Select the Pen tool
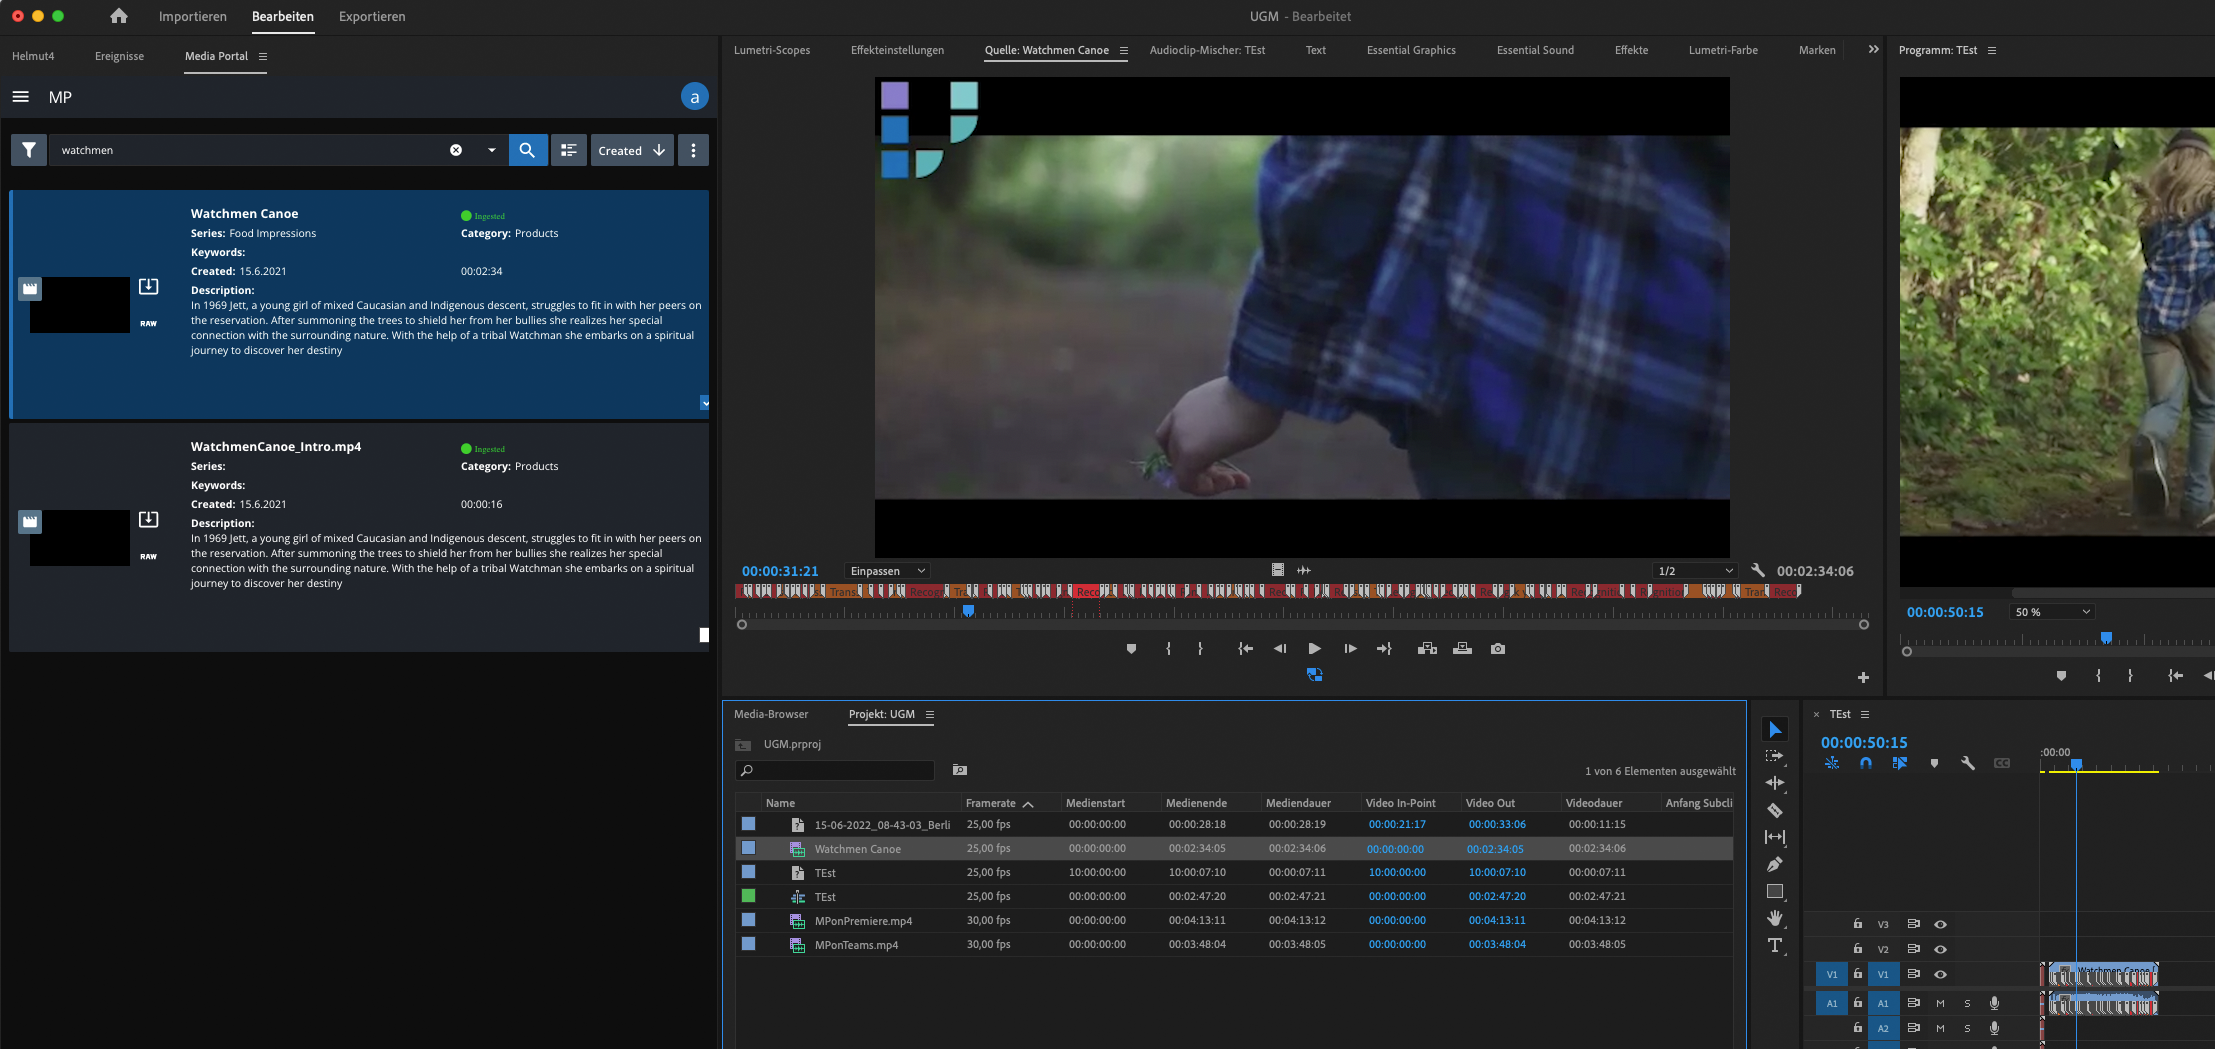Image resolution: width=2215 pixels, height=1049 pixels. (1777, 864)
